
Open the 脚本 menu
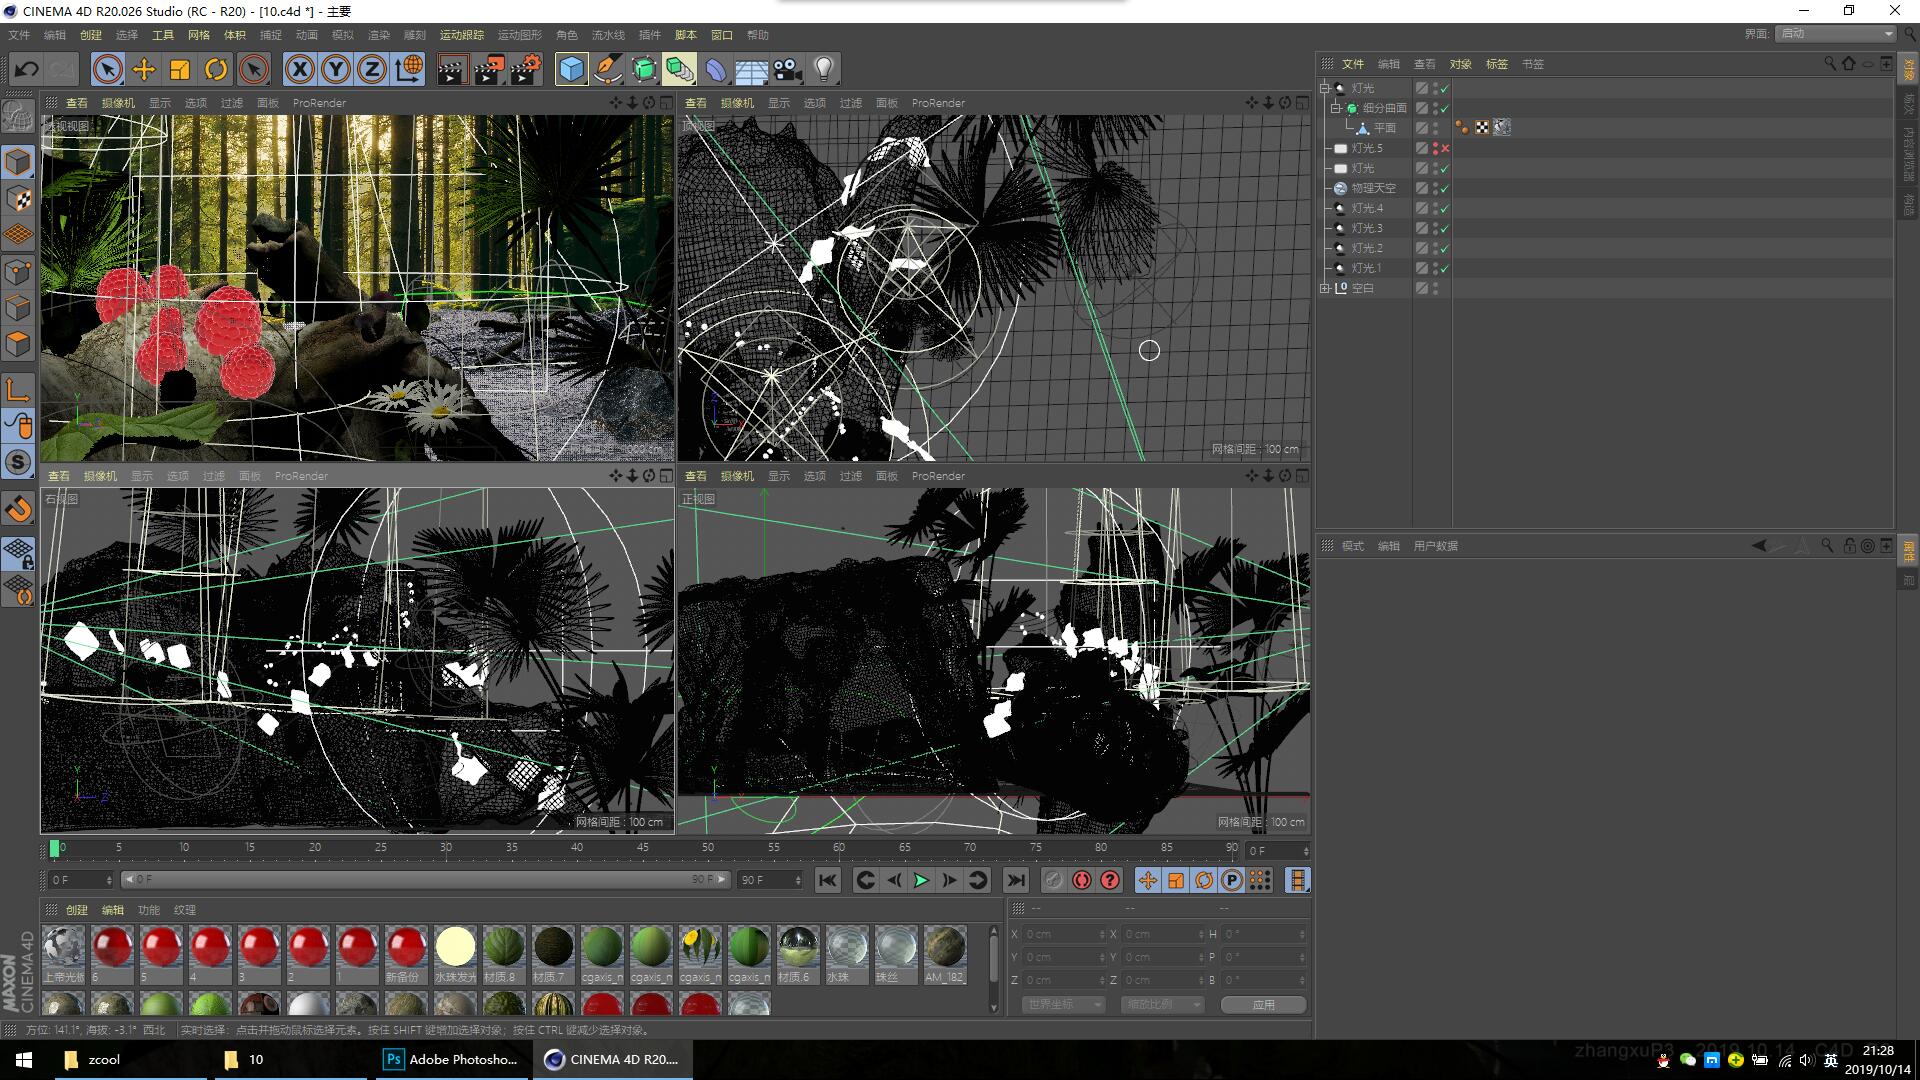click(685, 35)
